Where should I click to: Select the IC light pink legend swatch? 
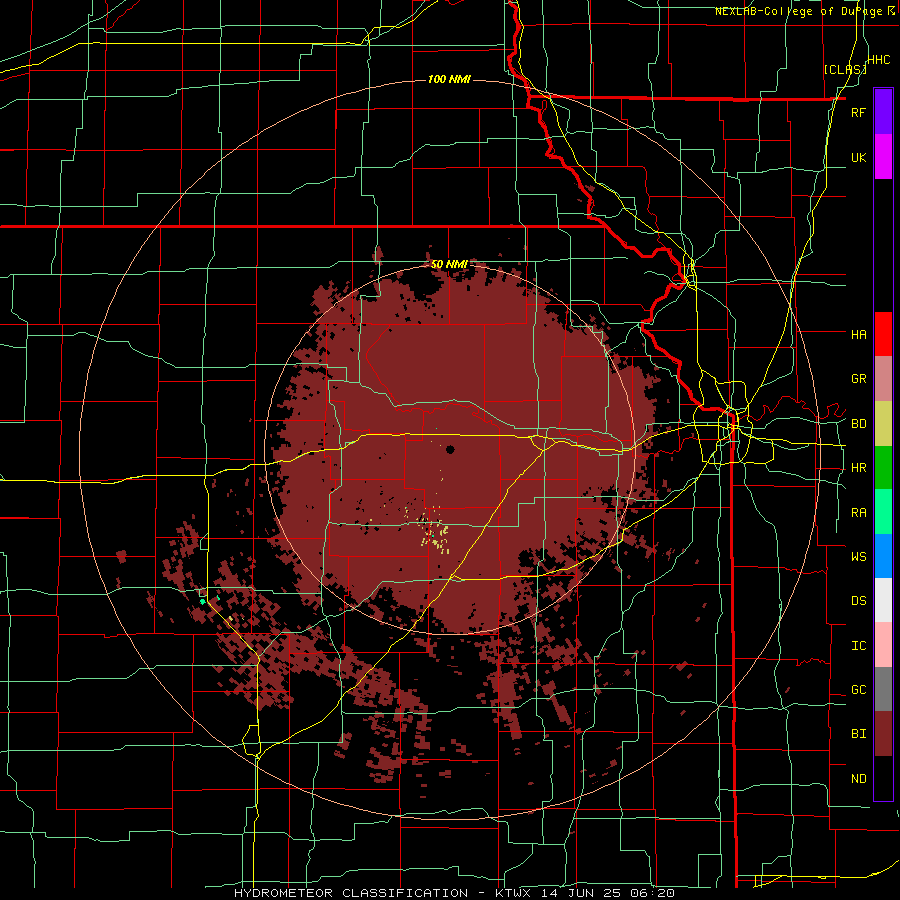coord(883,645)
